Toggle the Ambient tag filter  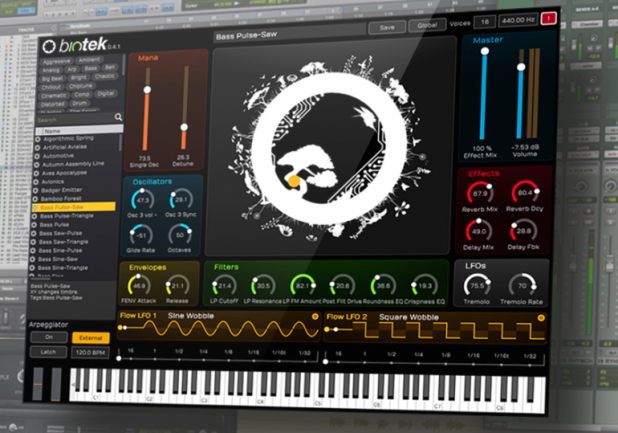pyautogui.click(x=89, y=60)
